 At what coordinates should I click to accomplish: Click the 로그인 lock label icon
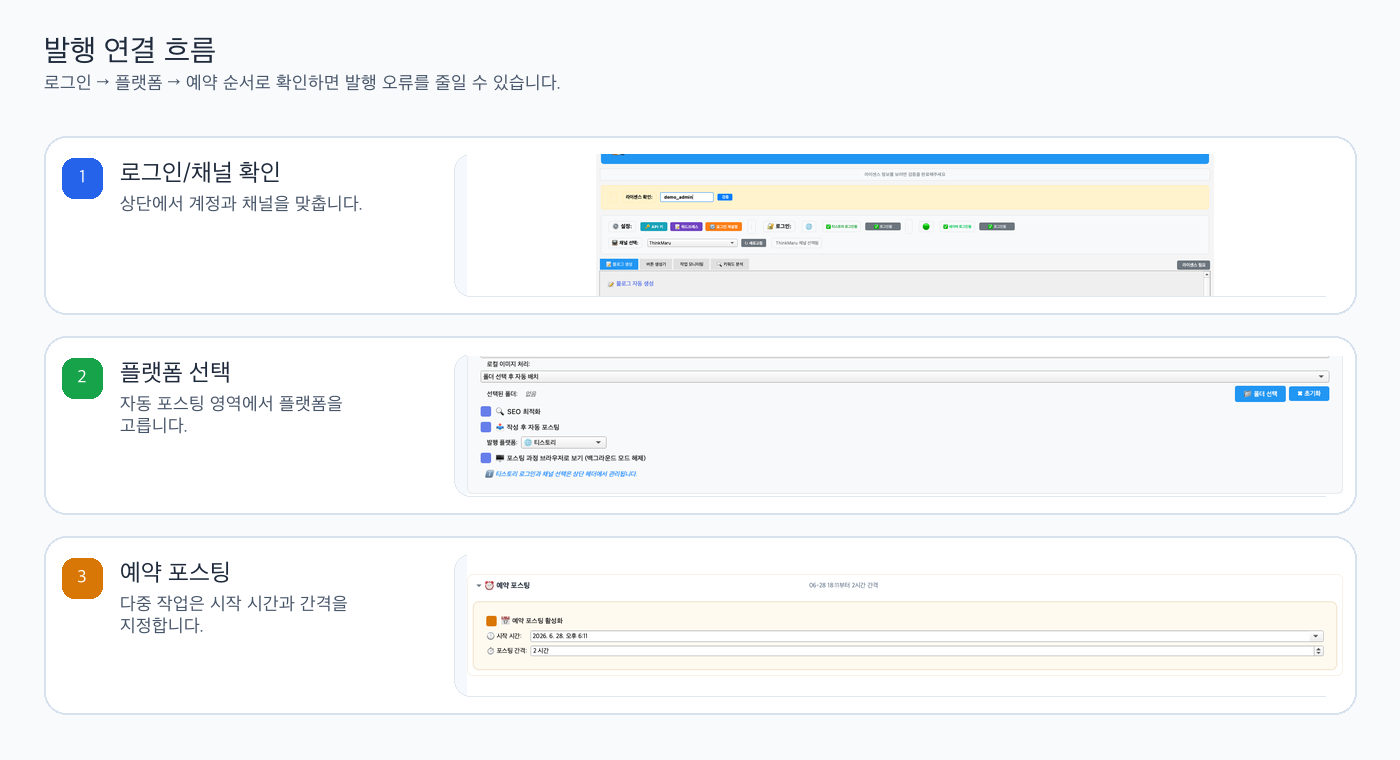click(x=770, y=226)
